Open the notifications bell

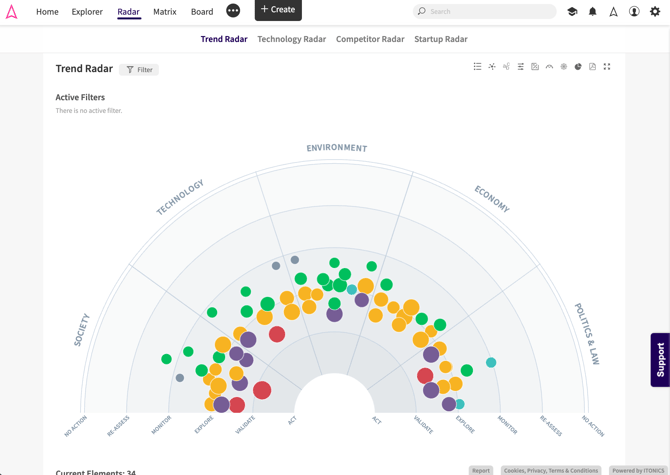pos(593,12)
